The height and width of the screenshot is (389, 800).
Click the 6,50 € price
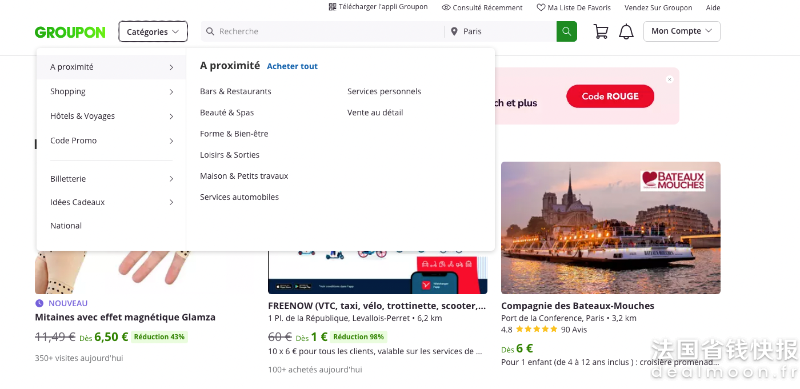[x=111, y=337]
